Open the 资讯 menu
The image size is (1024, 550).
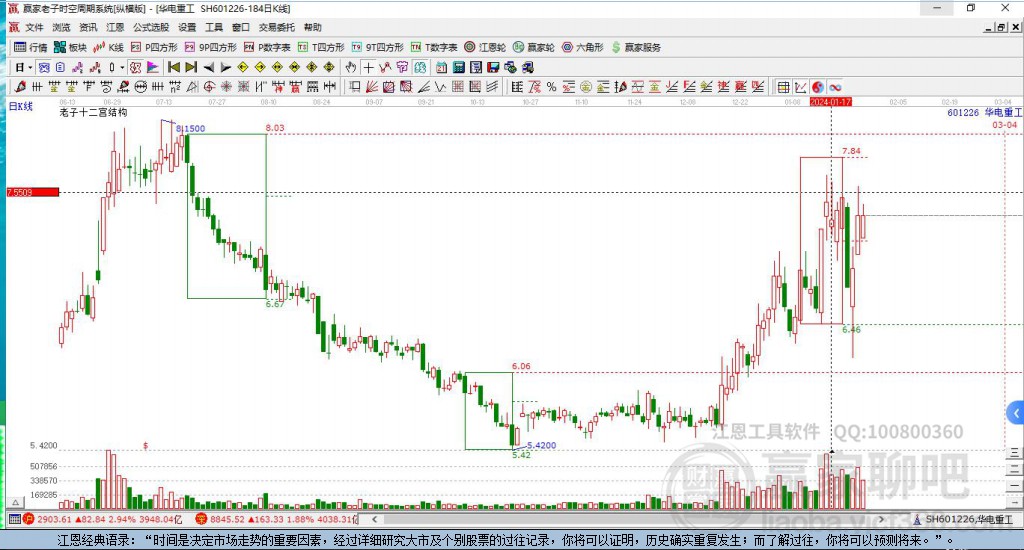[x=88, y=27]
